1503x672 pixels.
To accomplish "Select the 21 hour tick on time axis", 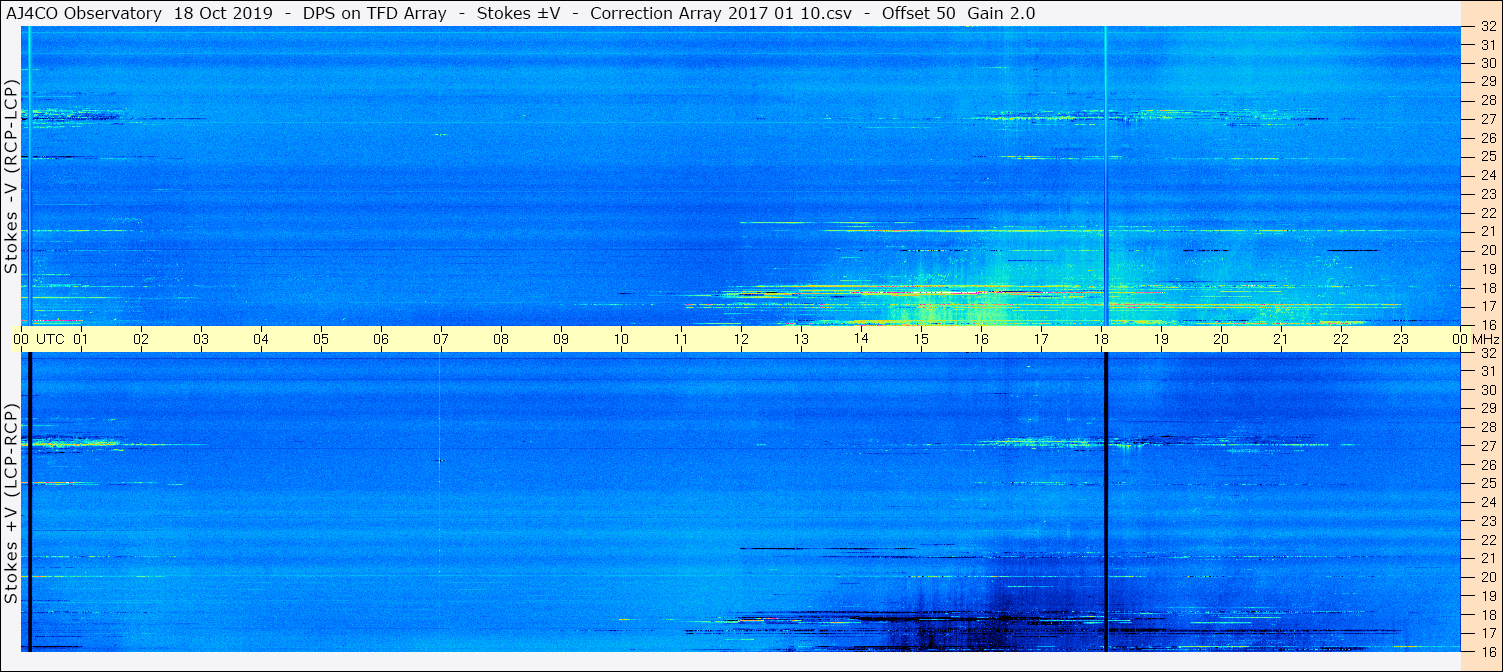I will click(x=1281, y=339).
